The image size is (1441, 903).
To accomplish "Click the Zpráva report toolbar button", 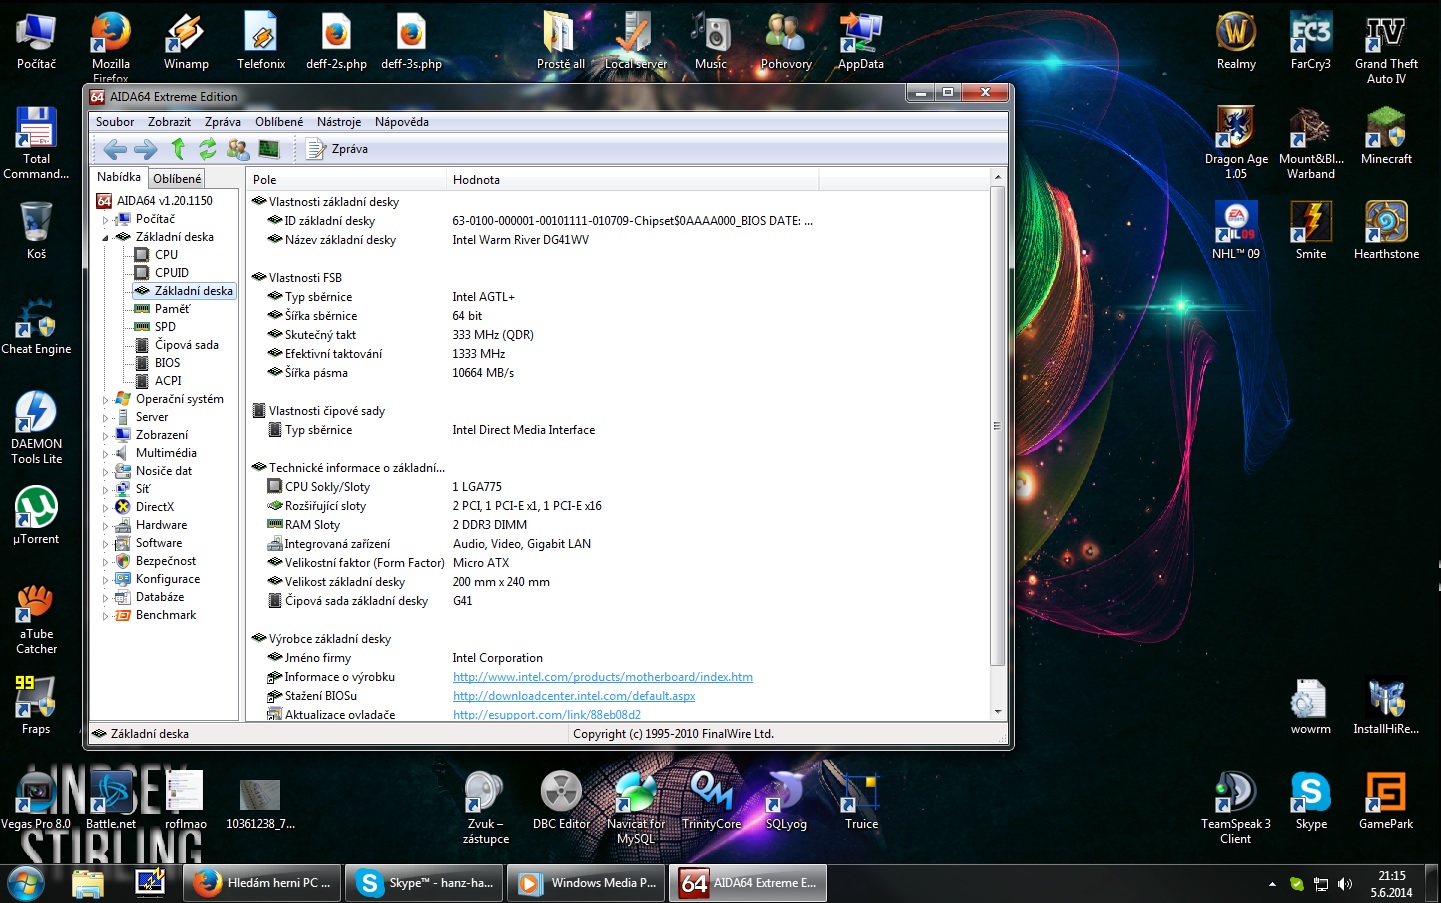I will [337, 149].
